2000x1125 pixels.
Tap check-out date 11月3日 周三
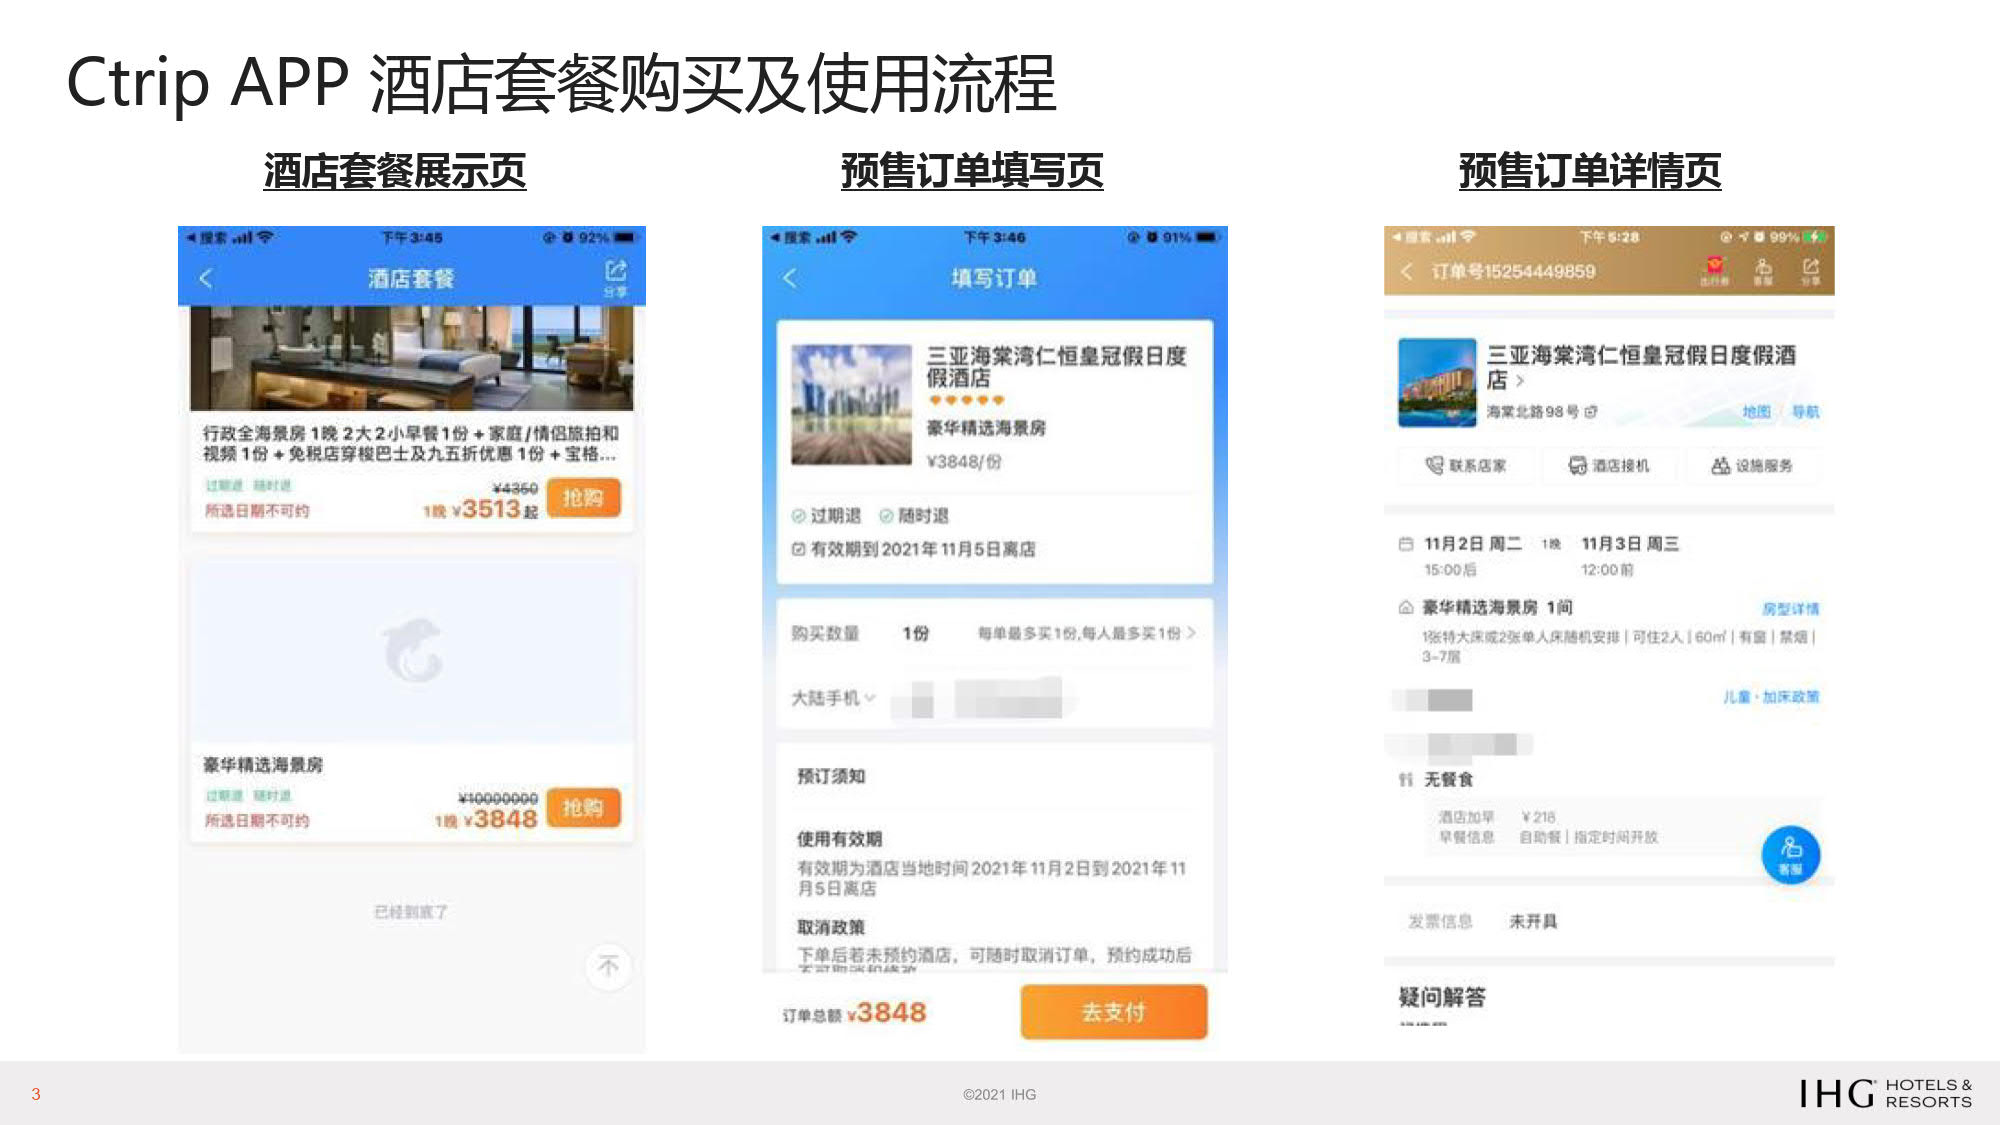tap(1630, 544)
